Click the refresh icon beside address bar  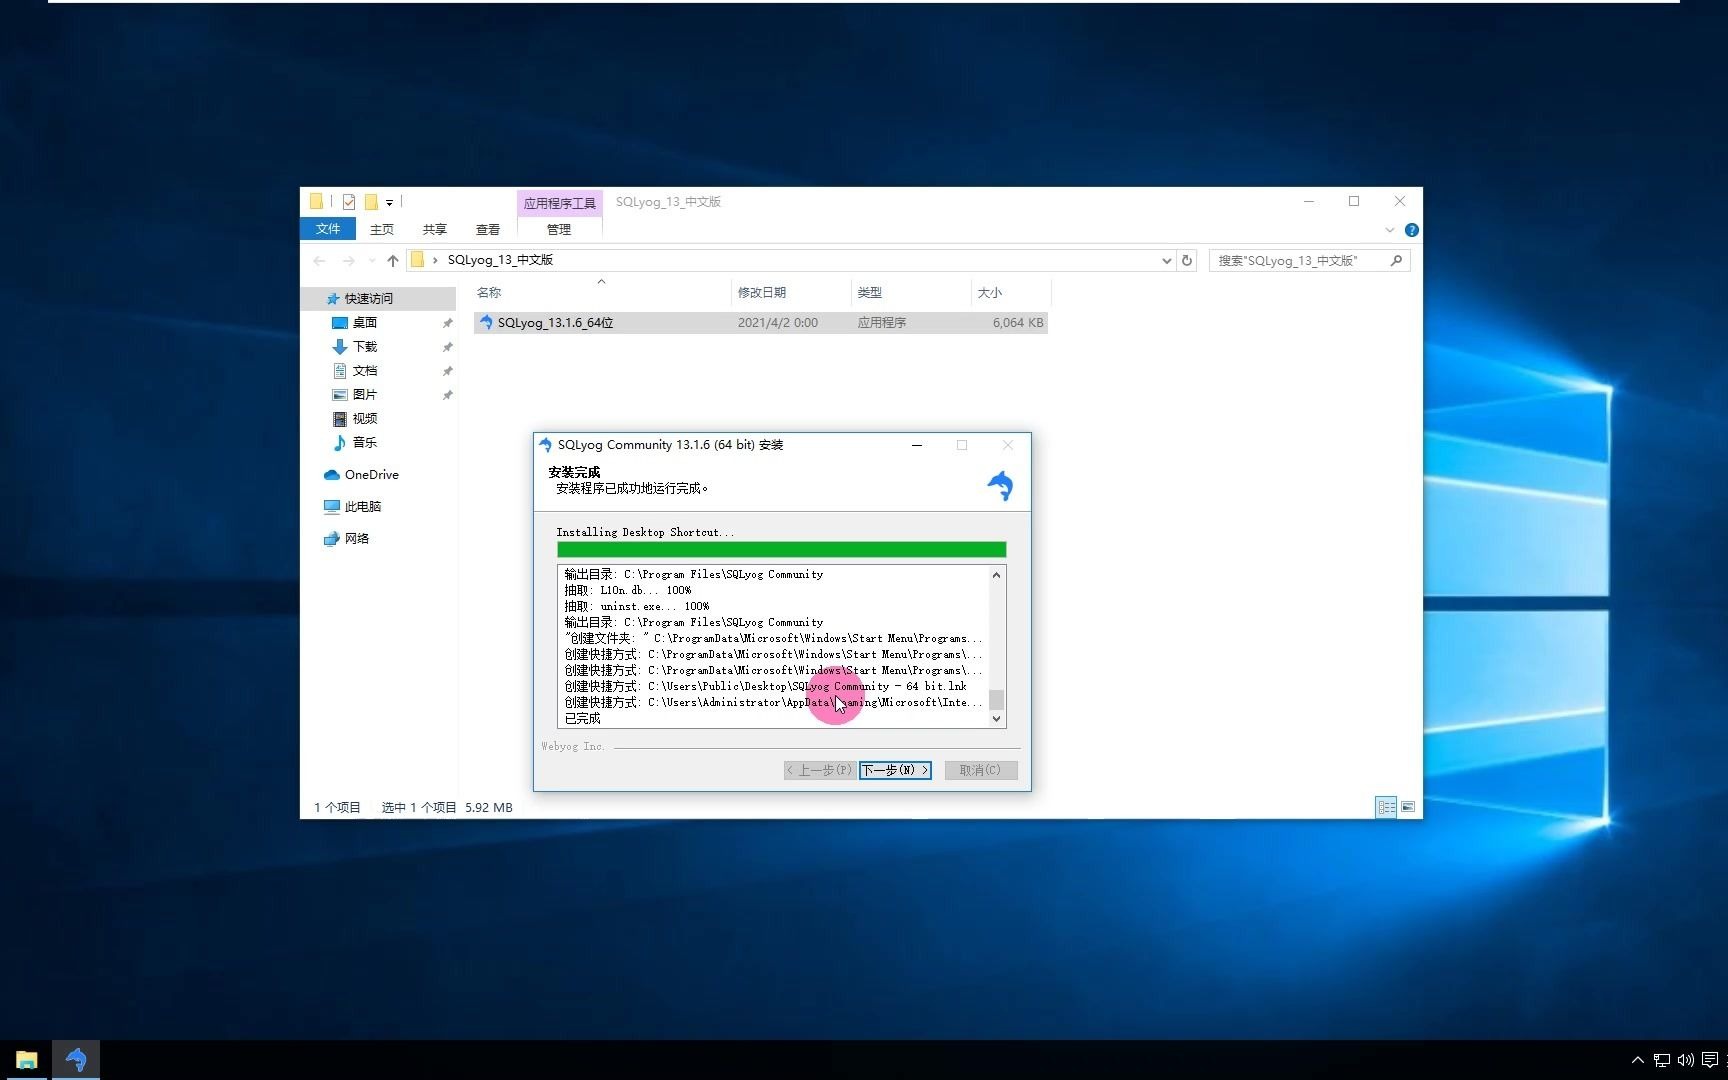pos(1187,260)
